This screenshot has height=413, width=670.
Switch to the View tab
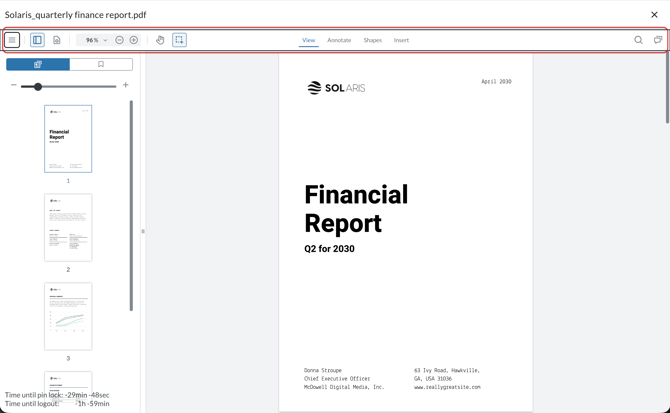pos(309,40)
